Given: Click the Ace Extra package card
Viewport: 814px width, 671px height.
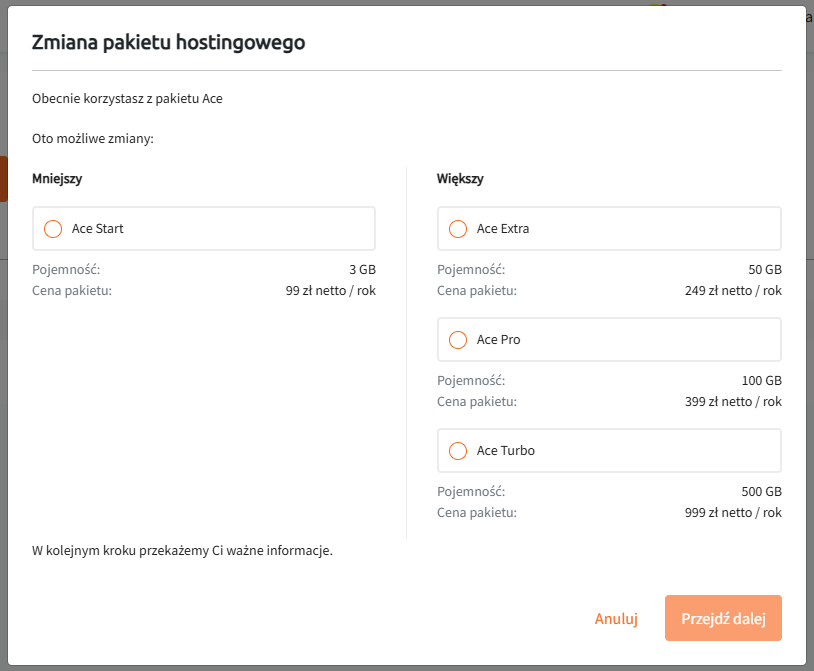Looking at the screenshot, I should pos(608,228).
